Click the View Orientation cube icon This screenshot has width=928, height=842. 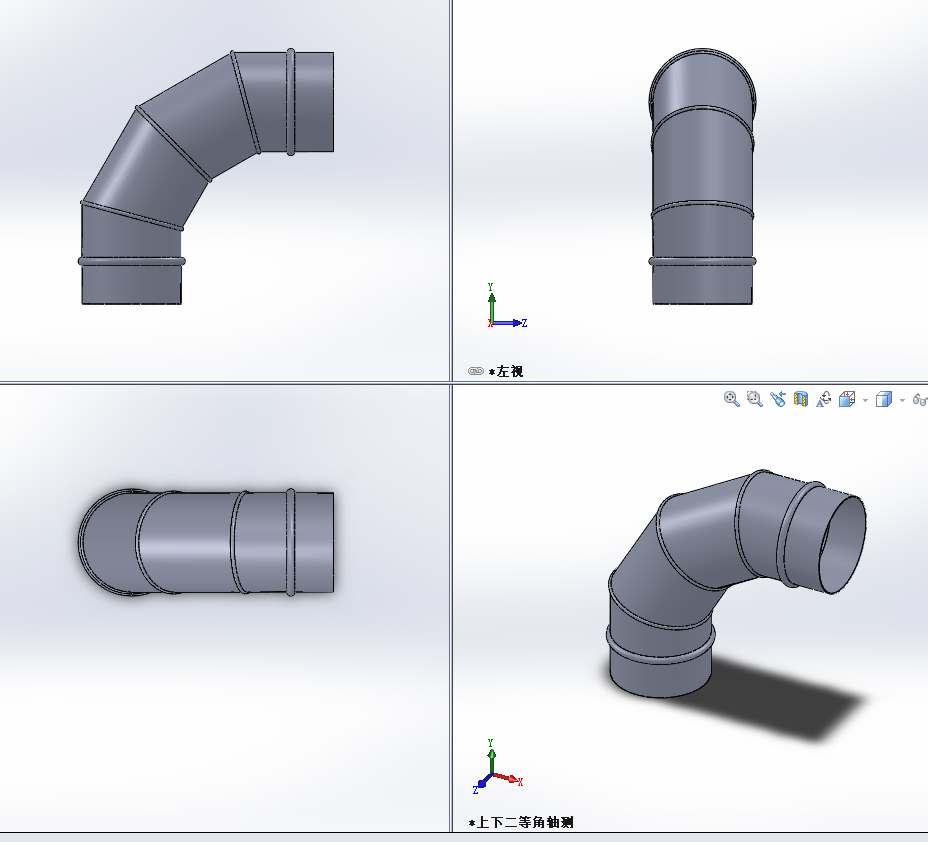(x=847, y=399)
